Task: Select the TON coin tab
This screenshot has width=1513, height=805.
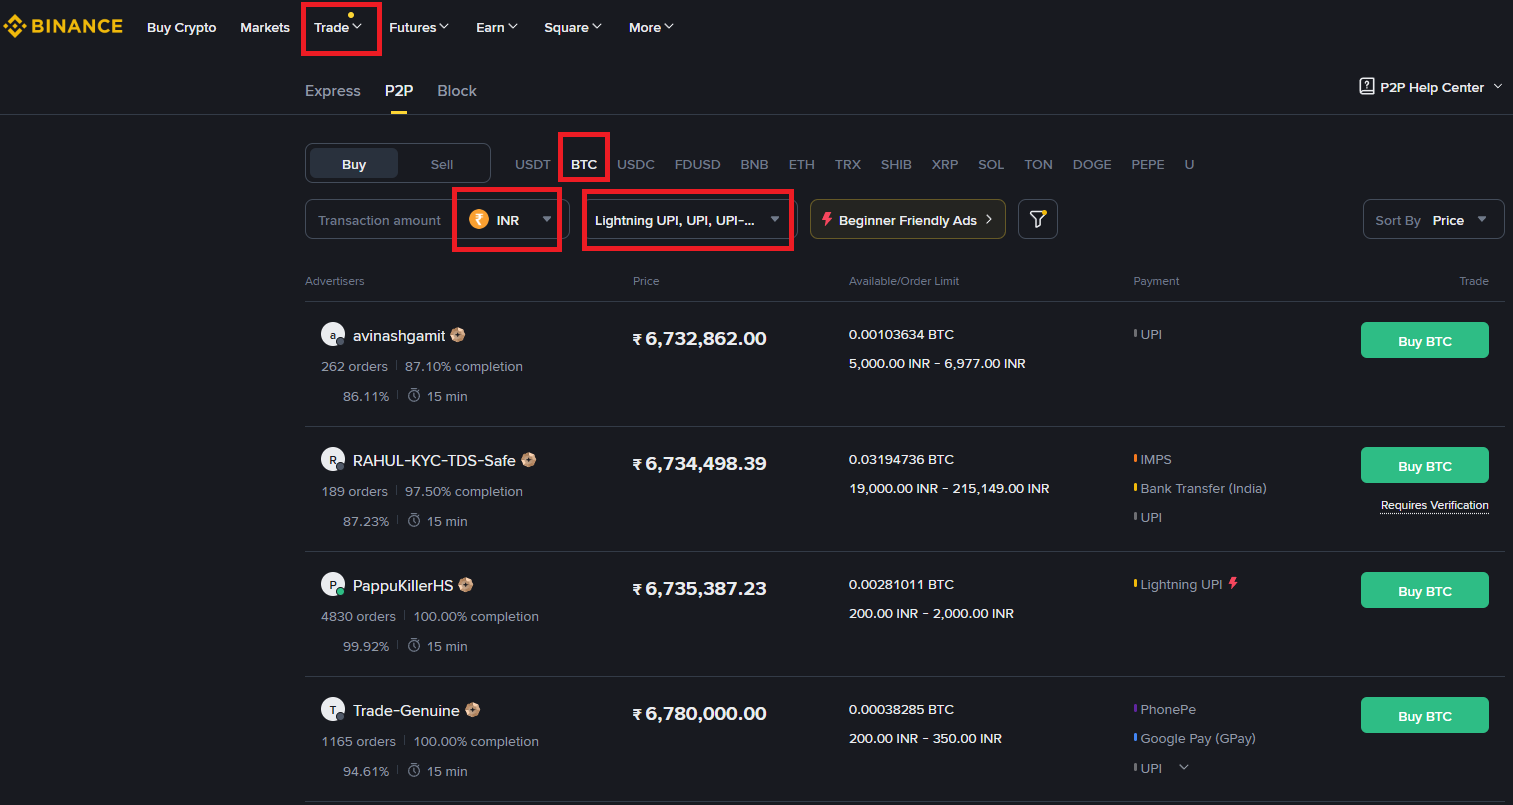Action: click(1038, 164)
